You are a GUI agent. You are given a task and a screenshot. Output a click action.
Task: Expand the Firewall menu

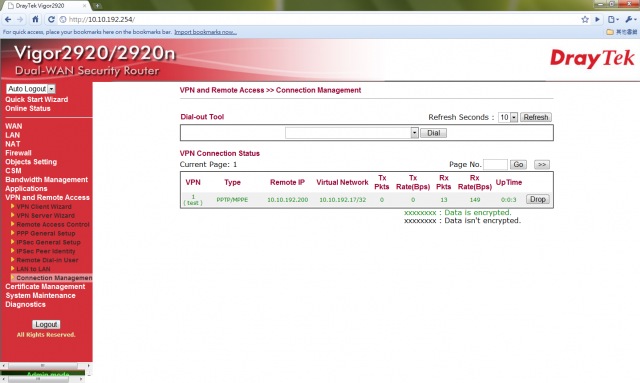coord(18,153)
